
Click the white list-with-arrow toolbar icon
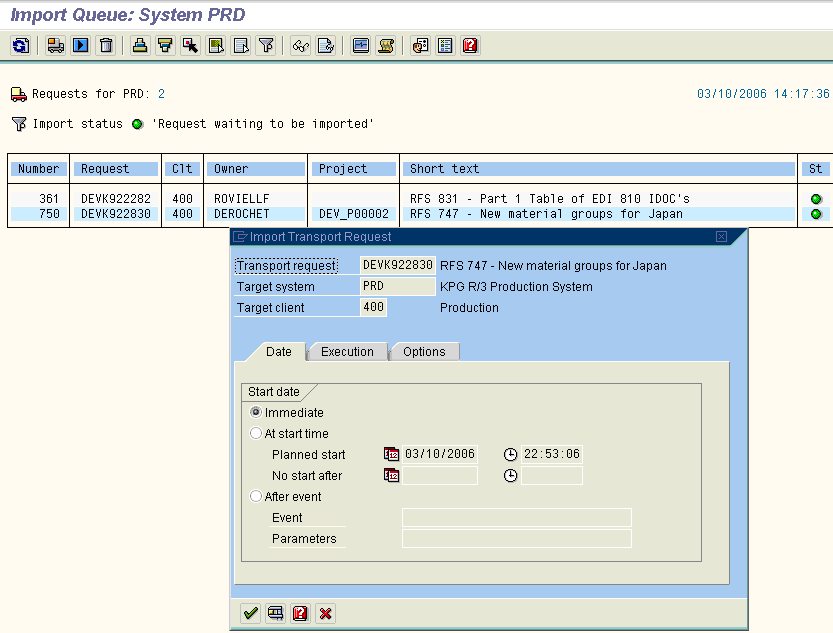click(241, 46)
